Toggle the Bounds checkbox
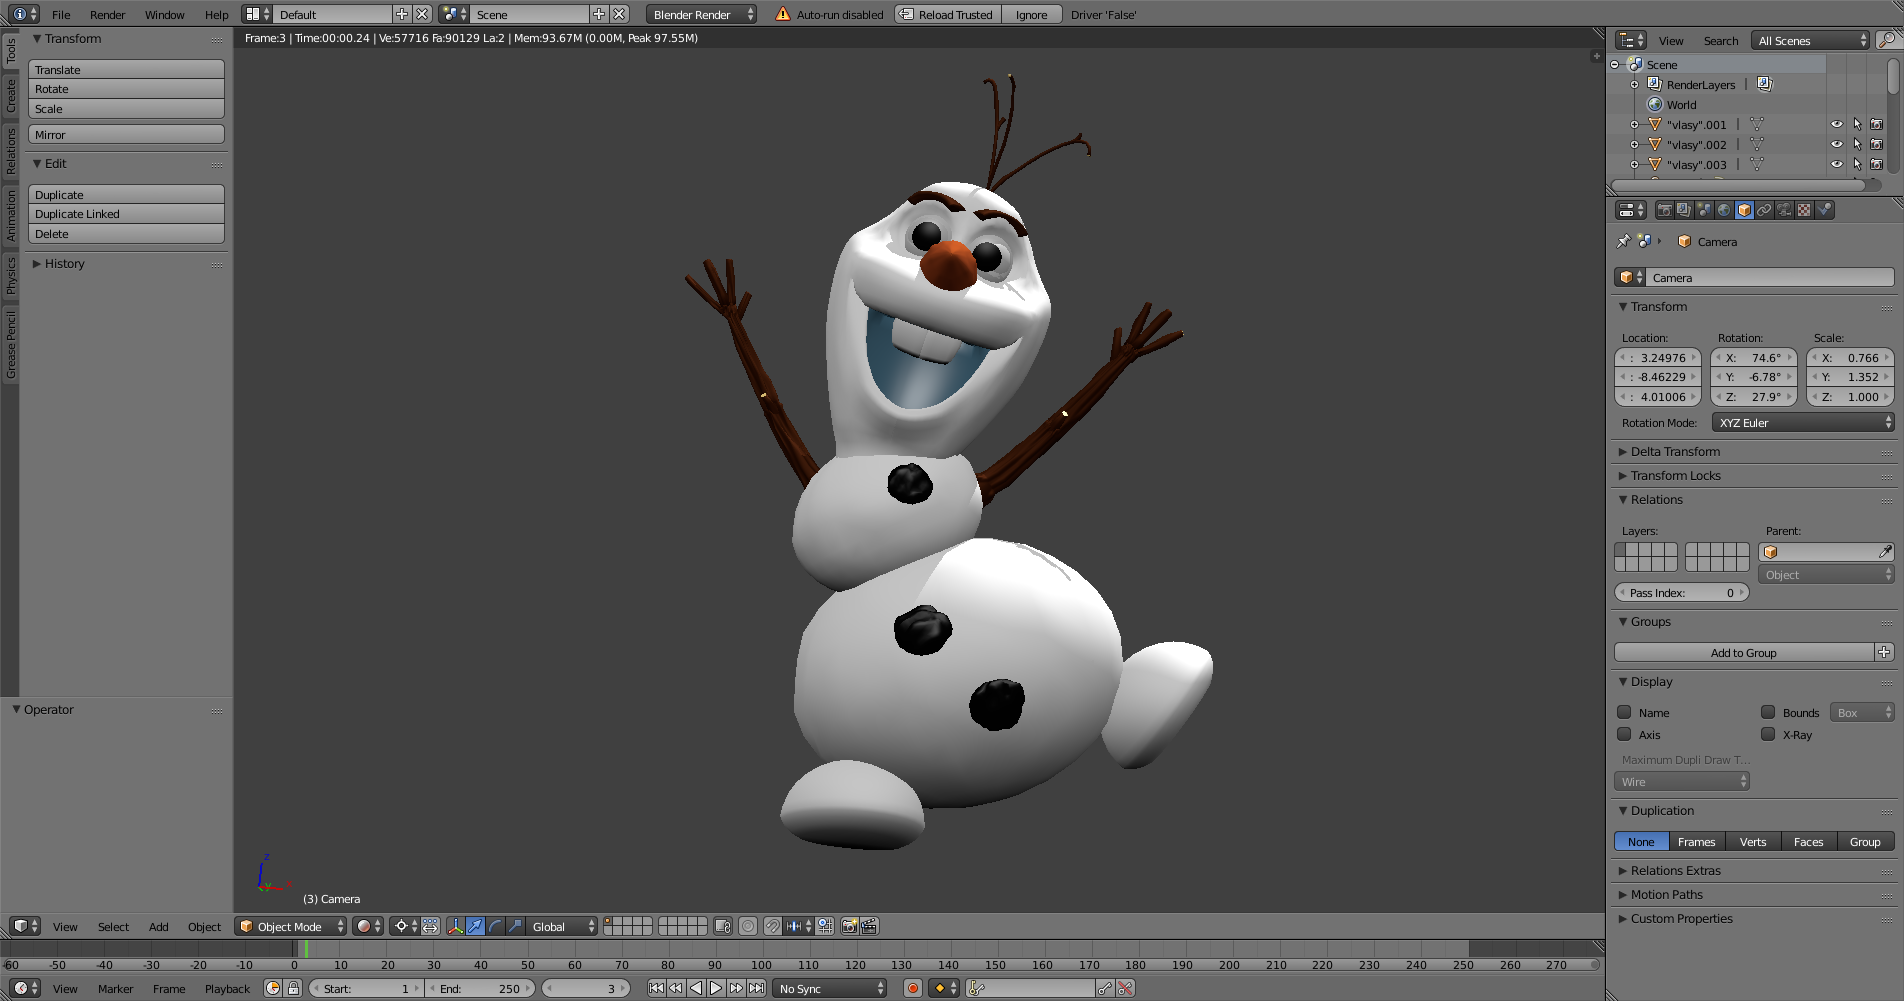Image resolution: width=1904 pixels, height=1001 pixels. (x=1768, y=713)
